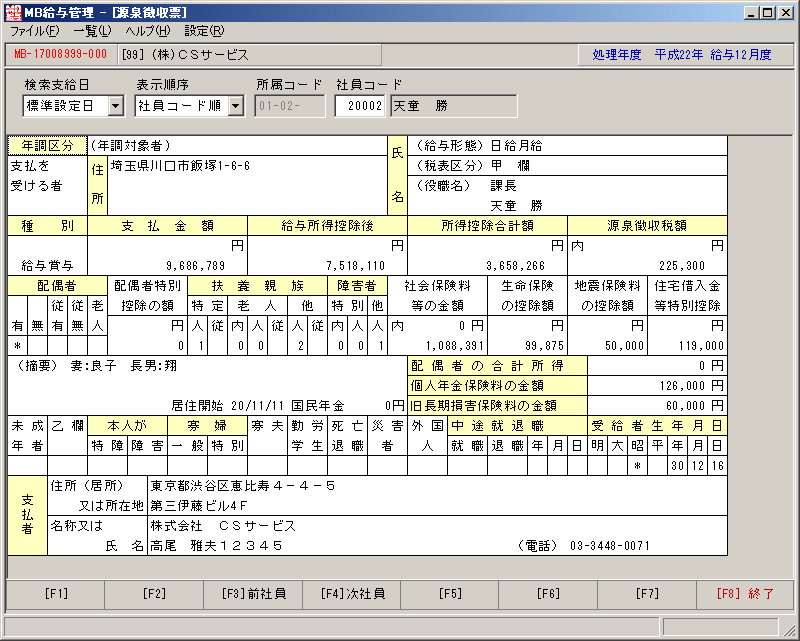Click the payer name 高尾 雅夫１２３４５

(216, 546)
